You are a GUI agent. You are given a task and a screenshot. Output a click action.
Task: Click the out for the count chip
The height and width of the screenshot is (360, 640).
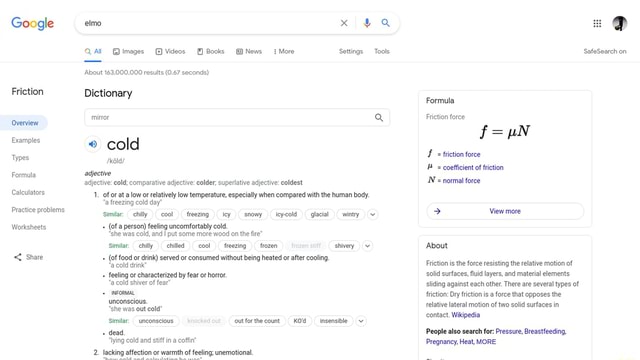[257, 321]
